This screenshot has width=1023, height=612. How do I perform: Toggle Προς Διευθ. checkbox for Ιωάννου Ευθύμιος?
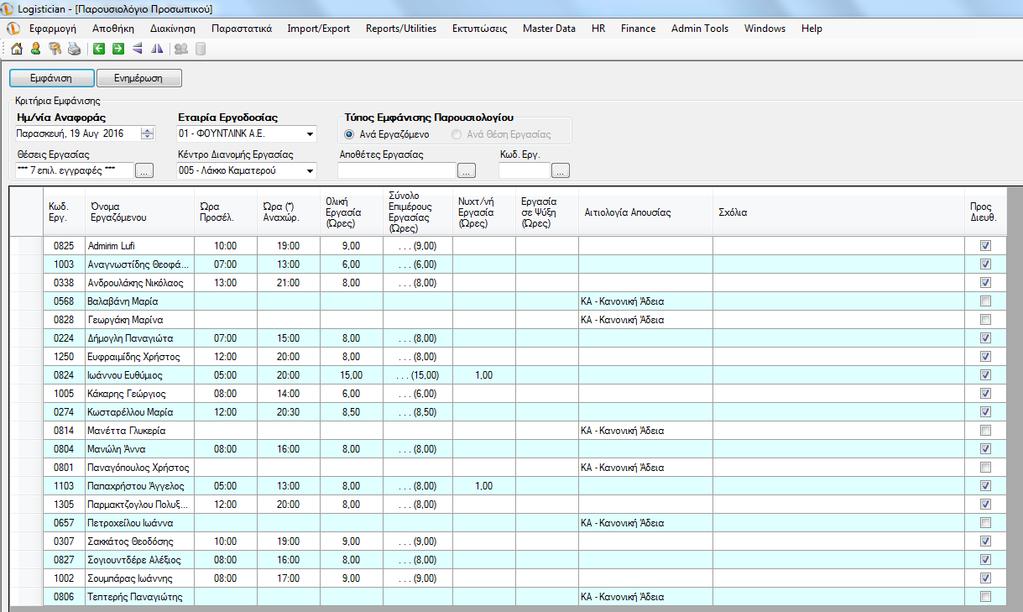click(985, 375)
